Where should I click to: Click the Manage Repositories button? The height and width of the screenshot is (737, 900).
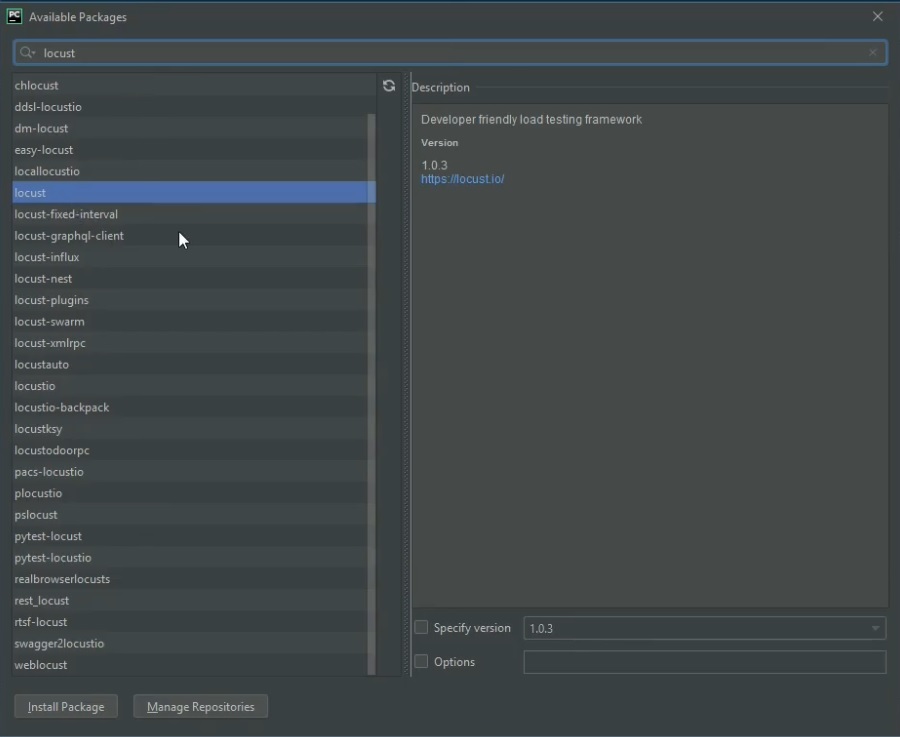200,707
